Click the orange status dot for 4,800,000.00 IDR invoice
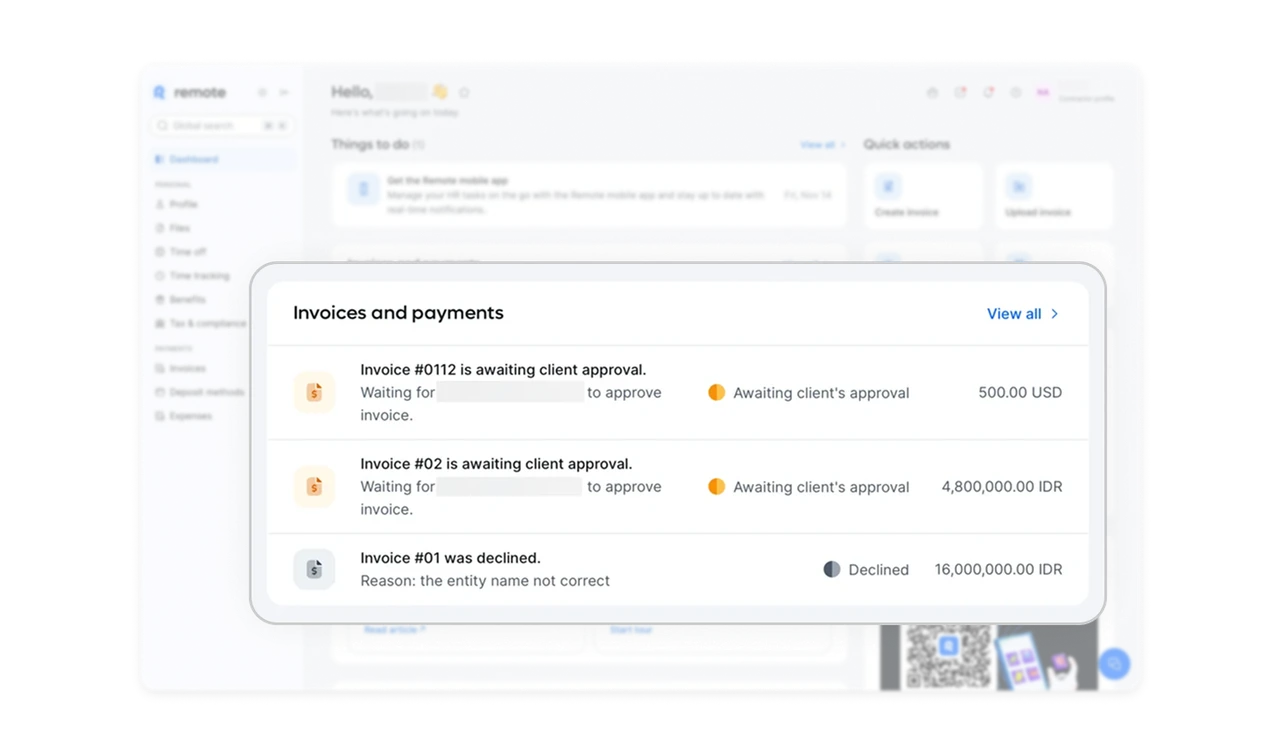This screenshot has width=1280, height=754. tap(716, 486)
